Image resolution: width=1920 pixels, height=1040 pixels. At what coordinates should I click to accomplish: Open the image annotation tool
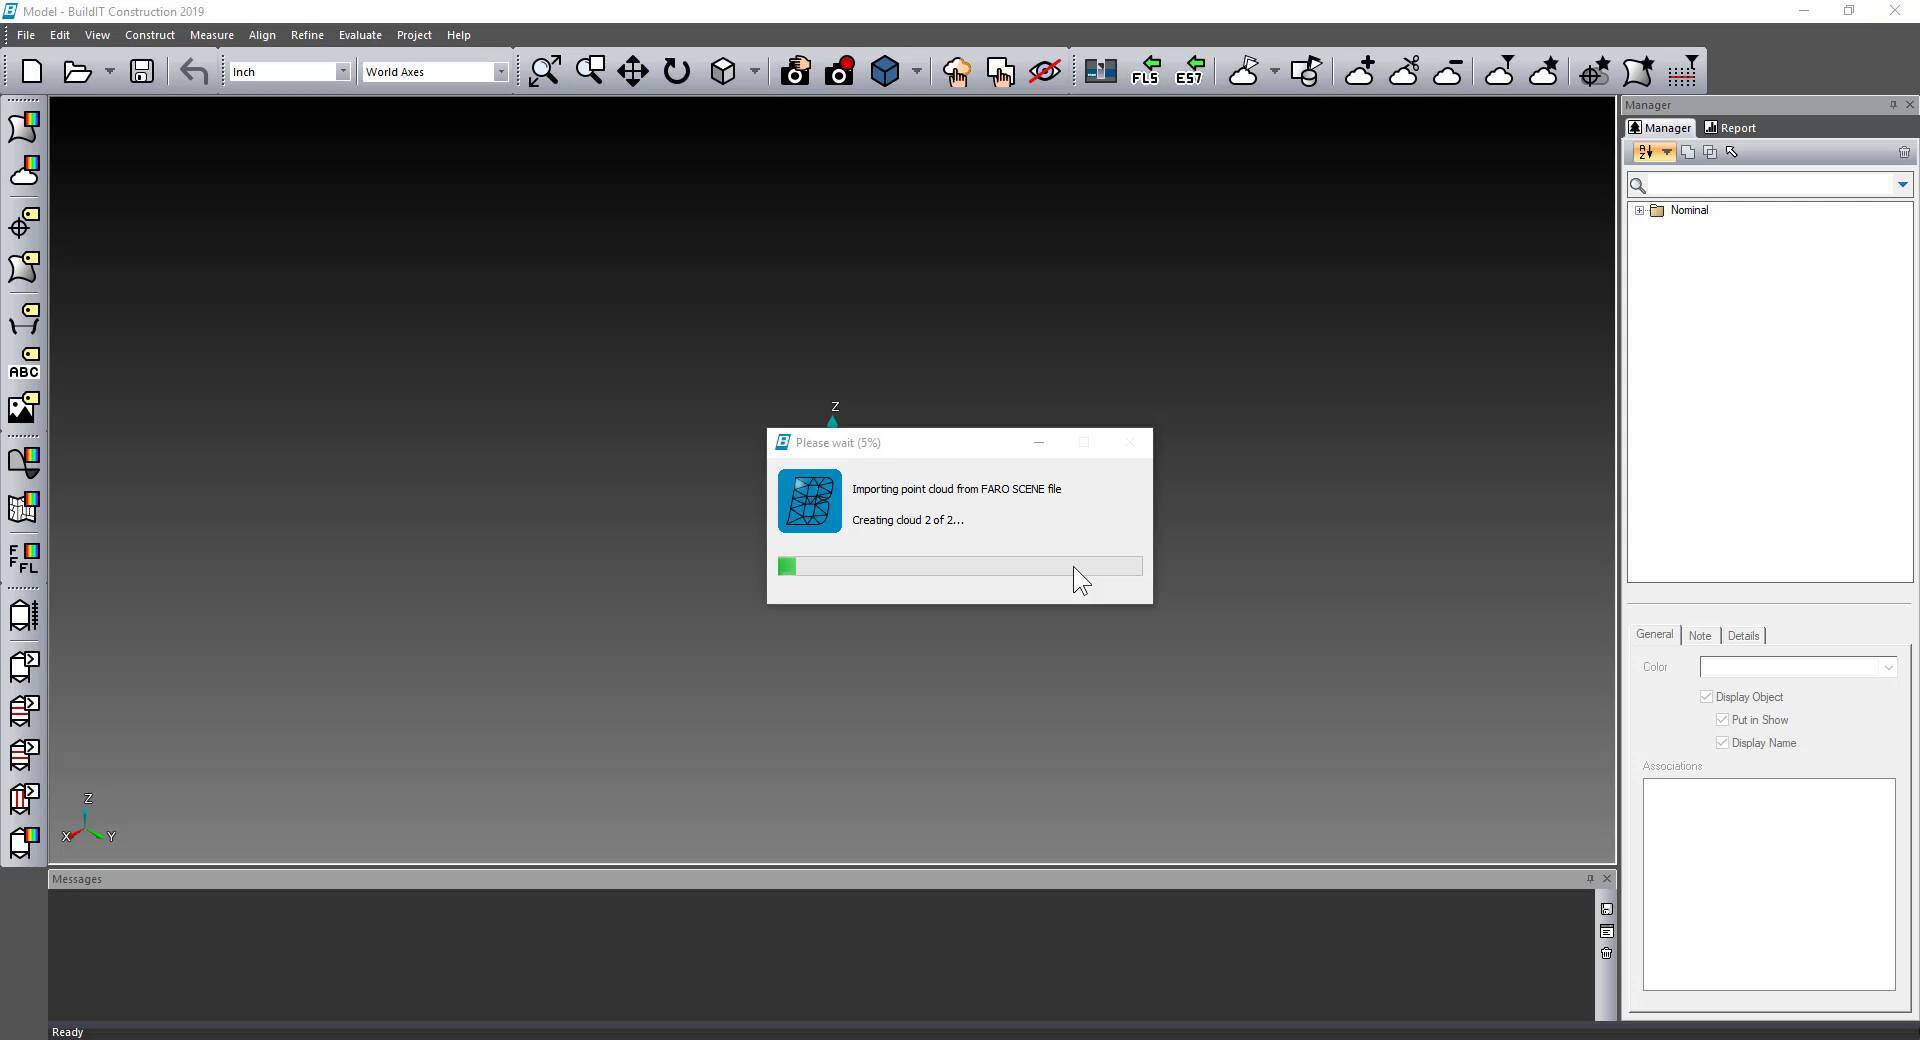click(24, 407)
